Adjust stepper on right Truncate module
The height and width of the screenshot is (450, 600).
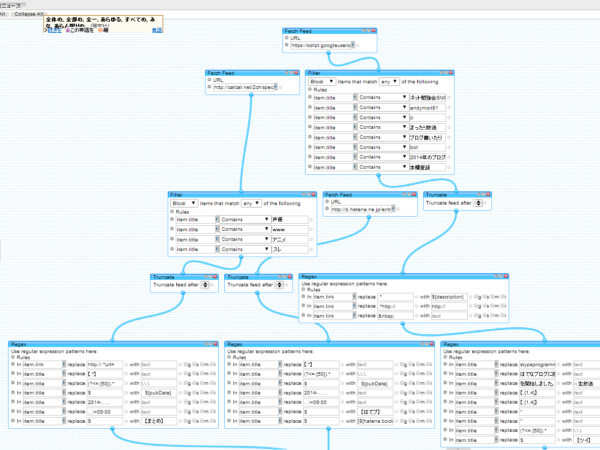pos(478,203)
